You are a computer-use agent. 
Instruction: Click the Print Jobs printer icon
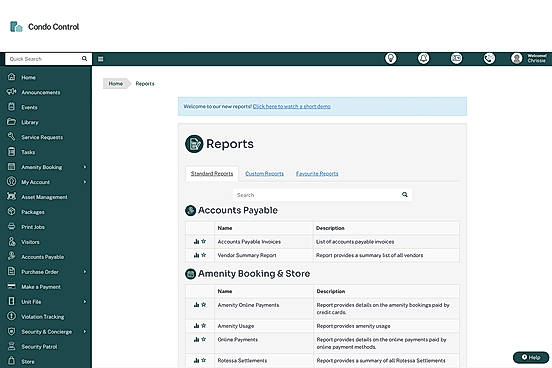coord(12,226)
